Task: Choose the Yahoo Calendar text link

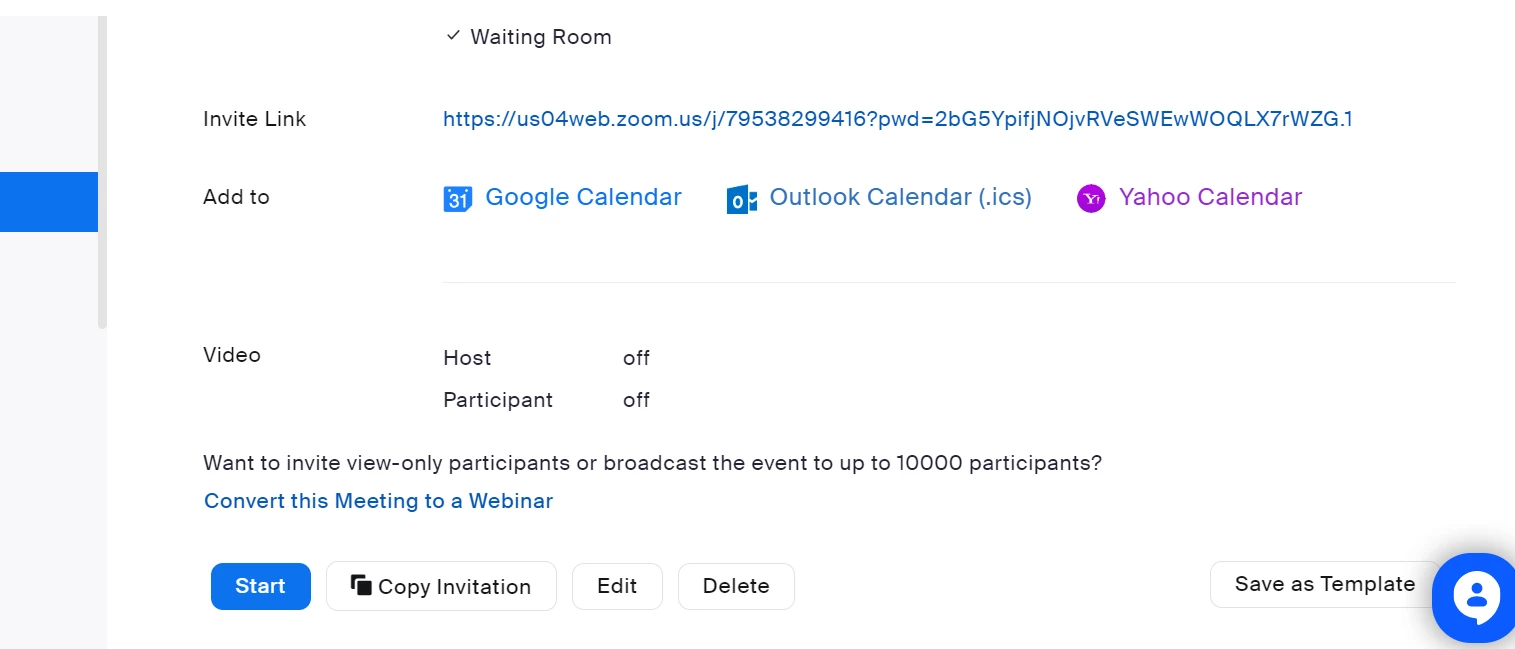Action: coord(1210,197)
